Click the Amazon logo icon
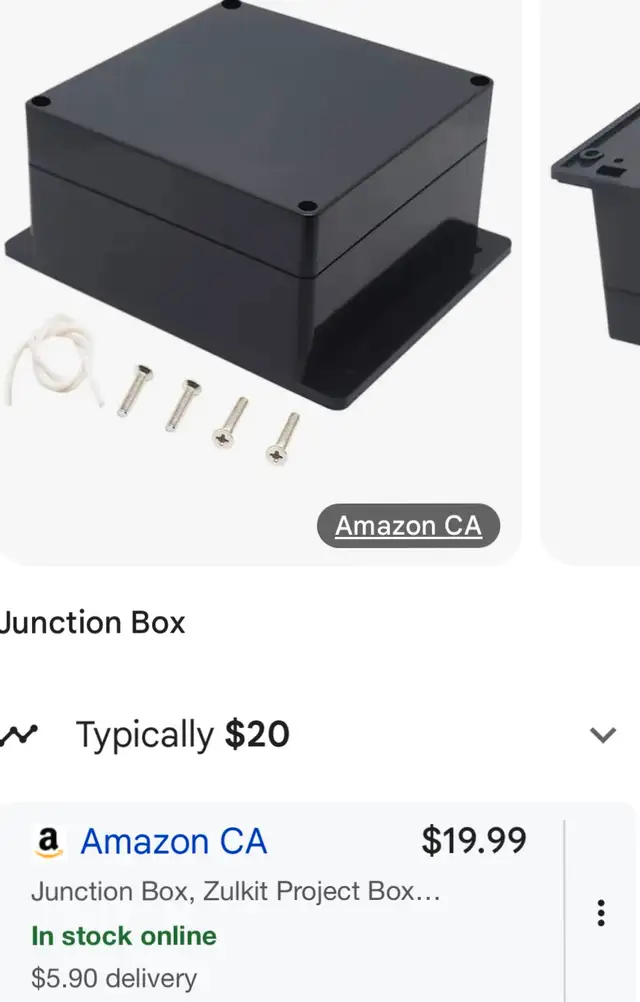This screenshot has height=1002, width=640. [x=48, y=842]
